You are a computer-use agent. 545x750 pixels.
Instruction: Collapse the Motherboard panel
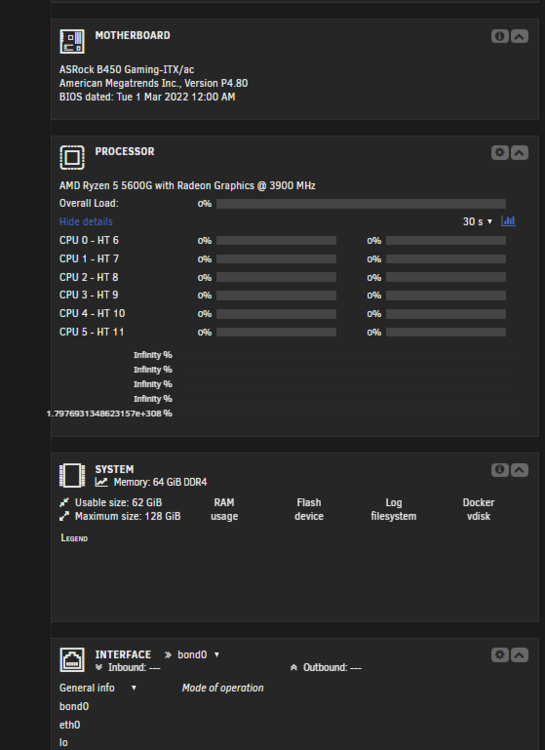520,36
